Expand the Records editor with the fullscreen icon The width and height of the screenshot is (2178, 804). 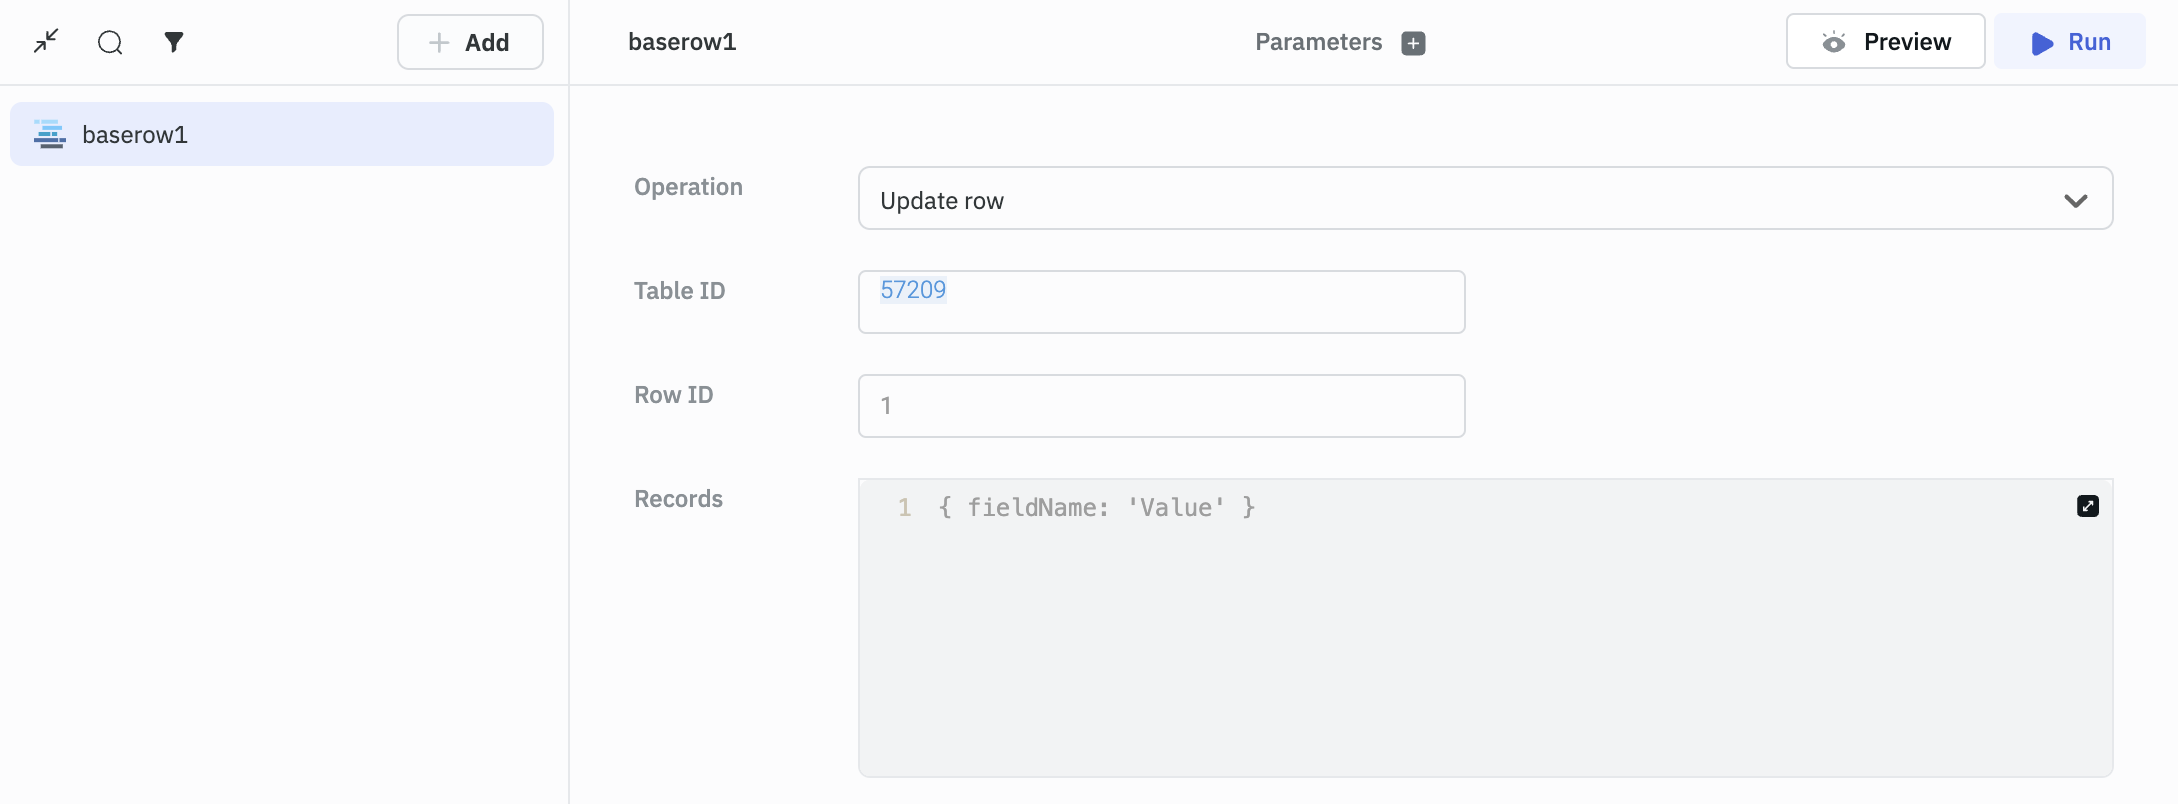tap(2087, 506)
